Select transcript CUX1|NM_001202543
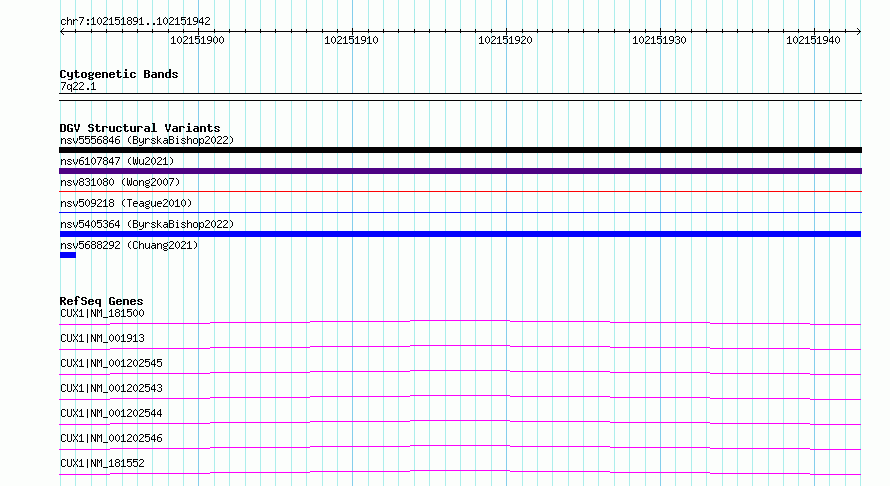The width and height of the screenshot is (890, 486). pyautogui.click(x=111, y=388)
